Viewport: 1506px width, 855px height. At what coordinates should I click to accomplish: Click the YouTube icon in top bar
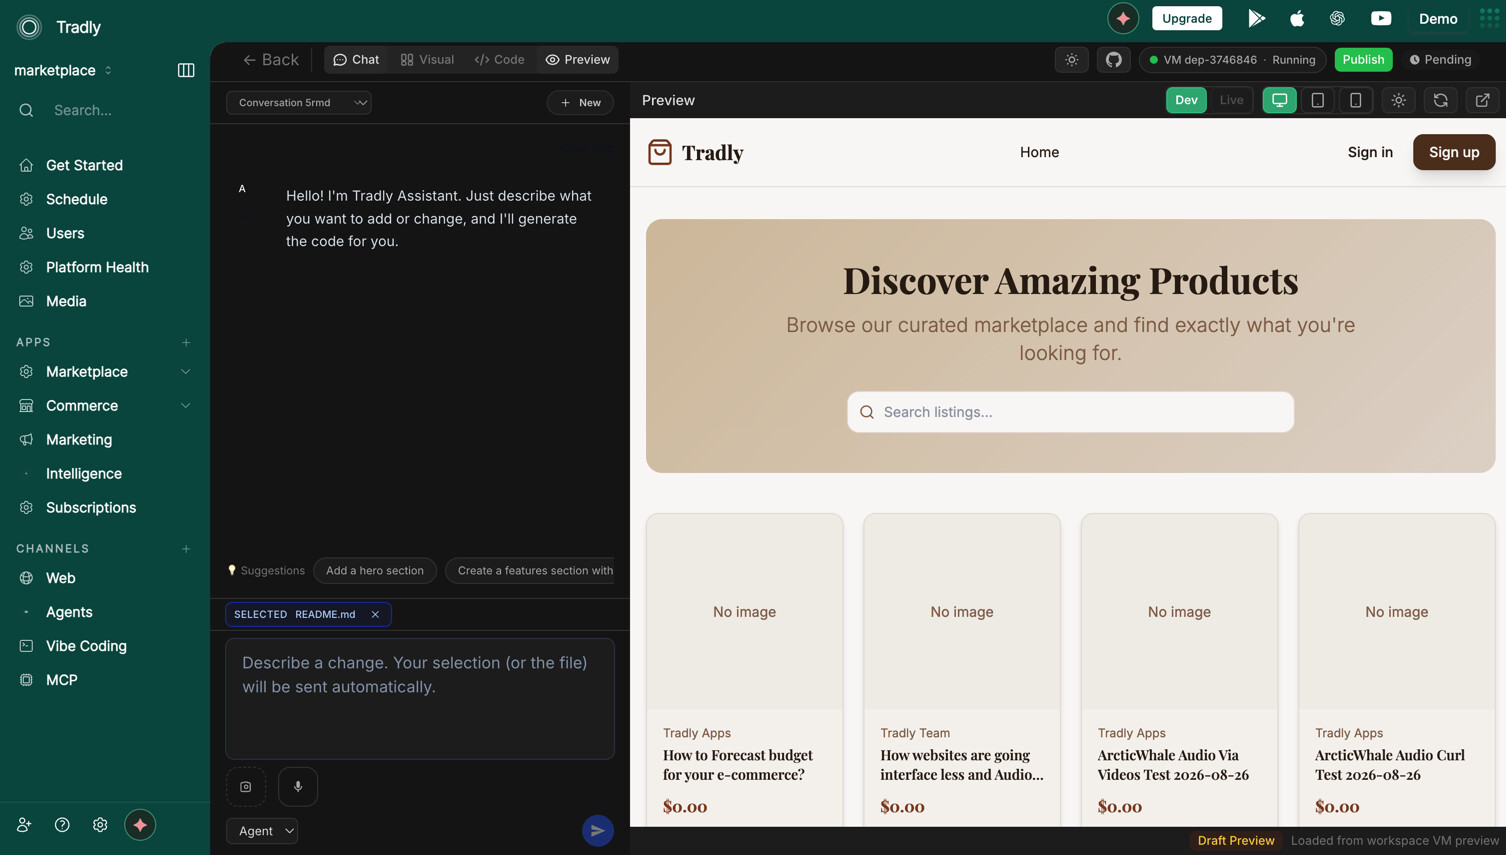click(1381, 18)
